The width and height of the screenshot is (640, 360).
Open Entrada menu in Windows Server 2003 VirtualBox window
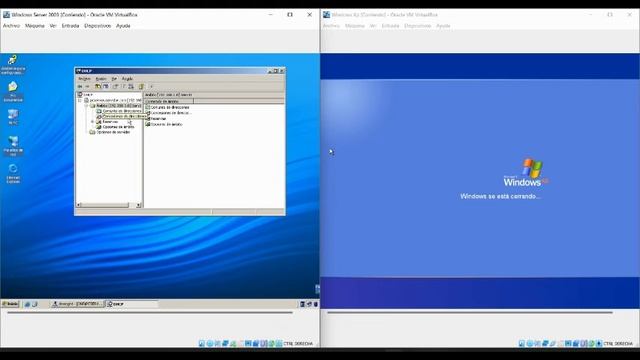point(70,26)
